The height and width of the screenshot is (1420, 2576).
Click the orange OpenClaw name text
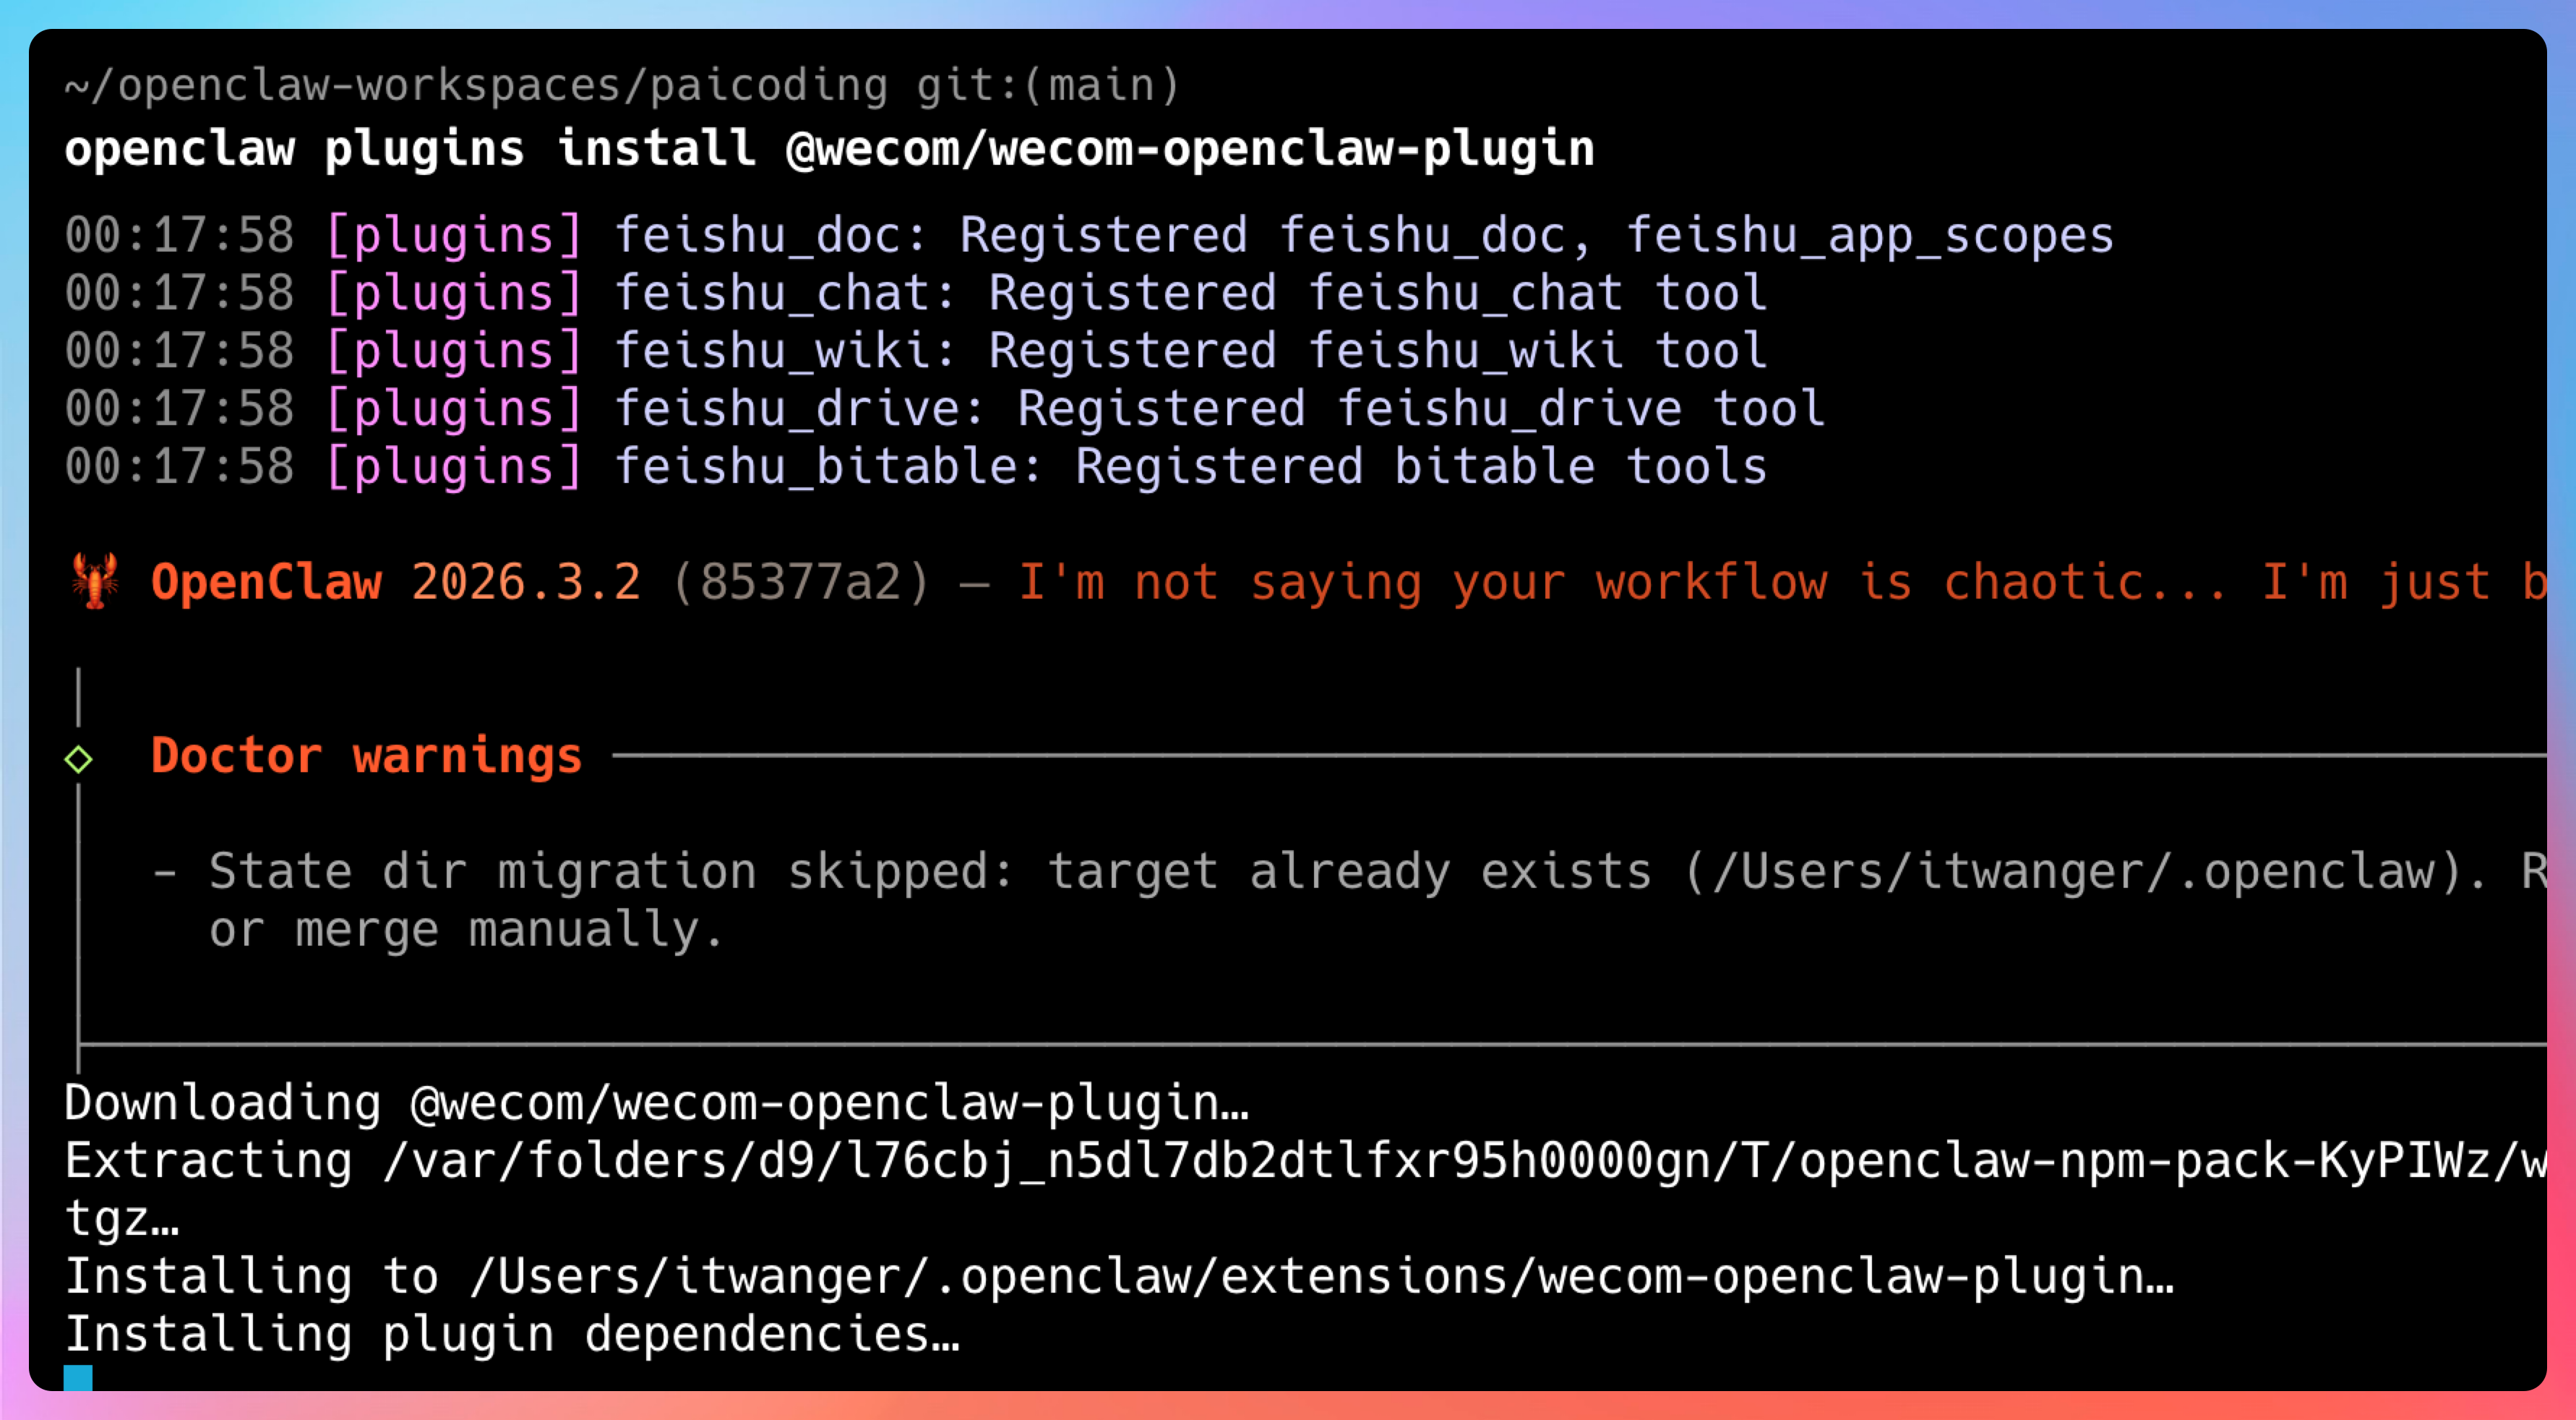(266, 582)
